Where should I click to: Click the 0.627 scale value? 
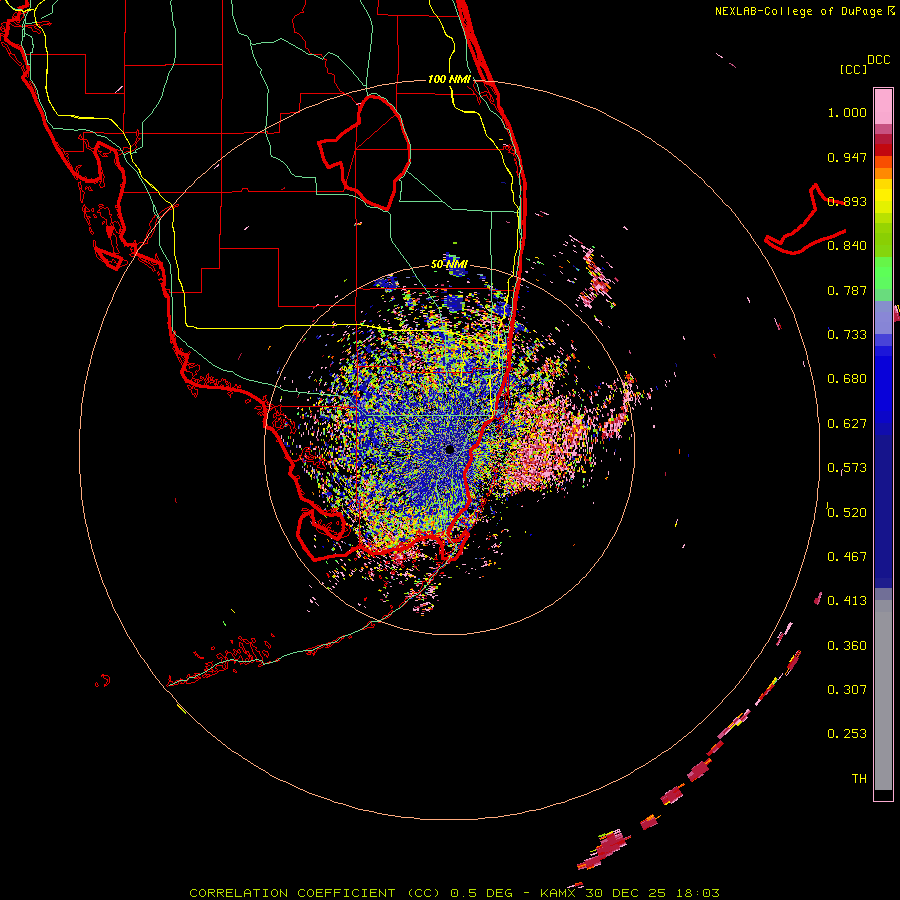pos(847,424)
